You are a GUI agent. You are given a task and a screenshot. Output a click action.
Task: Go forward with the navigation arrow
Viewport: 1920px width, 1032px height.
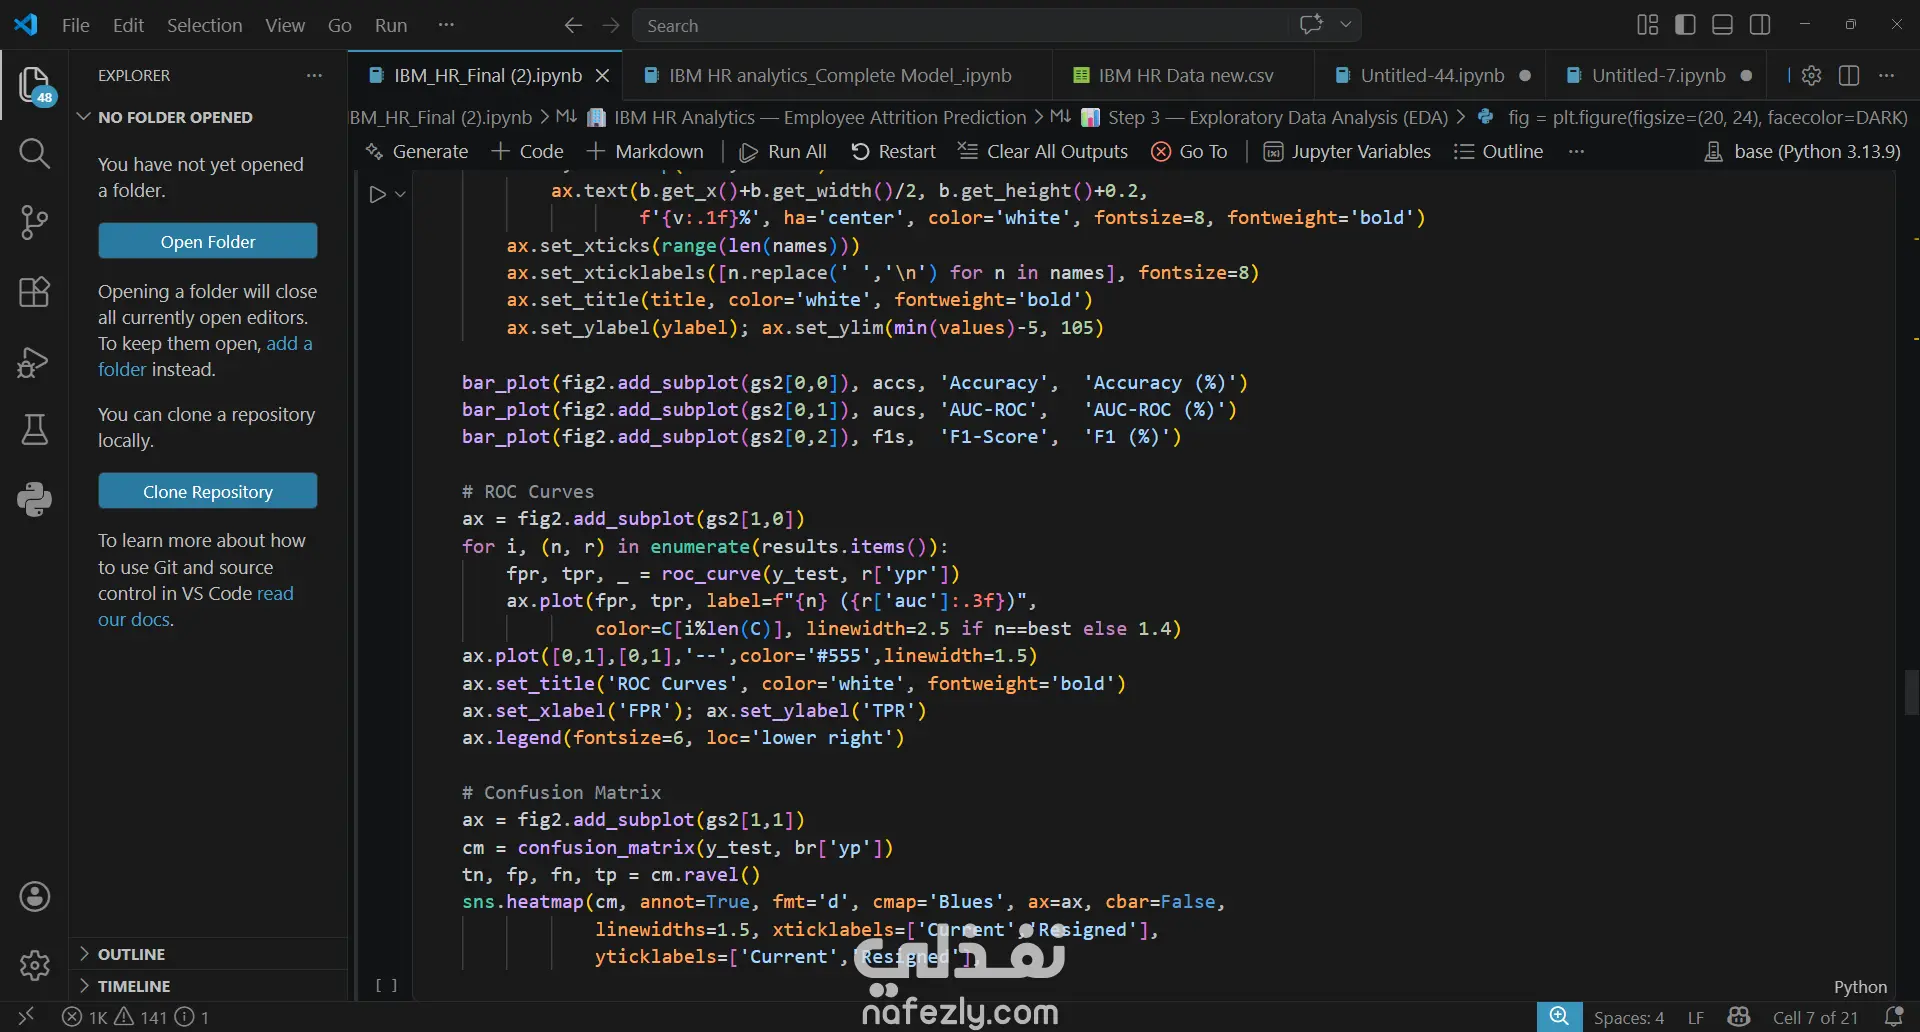[611, 25]
